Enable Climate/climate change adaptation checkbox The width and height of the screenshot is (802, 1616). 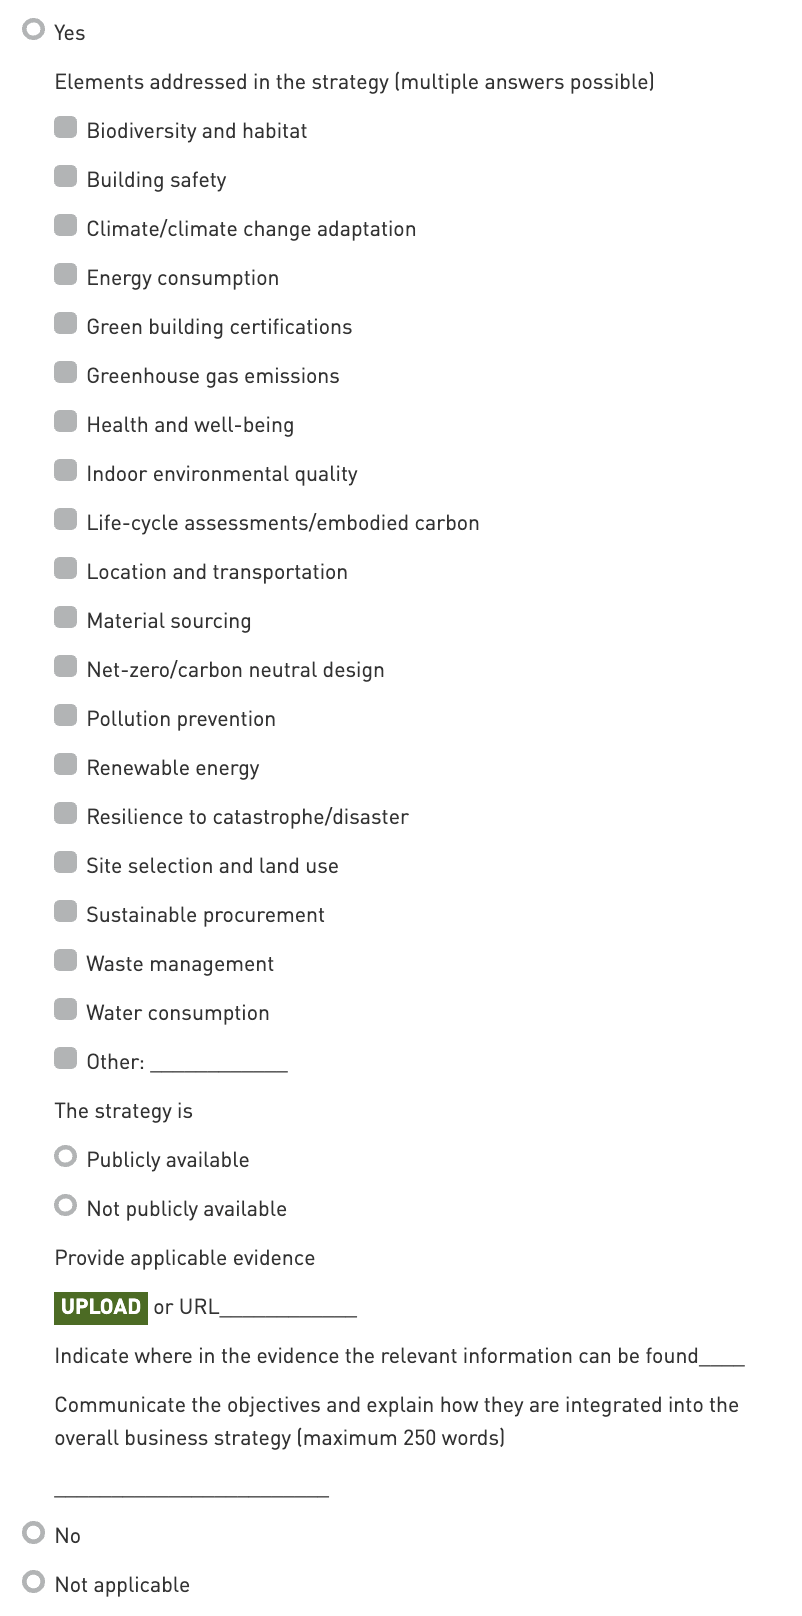(x=66, y=226)
